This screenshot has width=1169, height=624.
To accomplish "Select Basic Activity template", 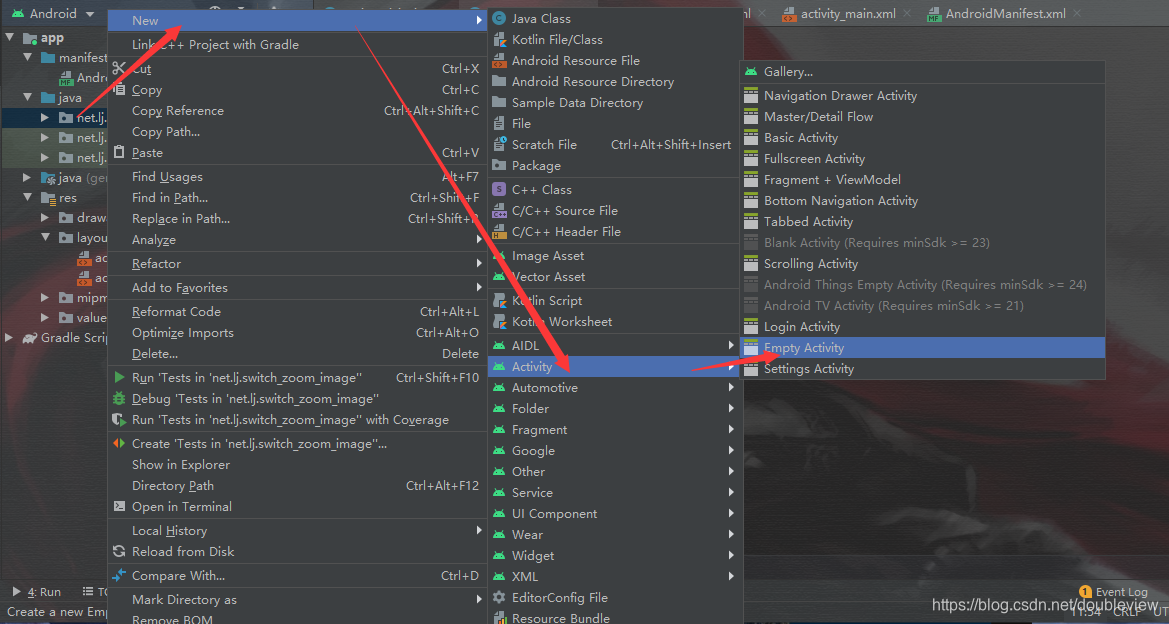I will [922, 137].
